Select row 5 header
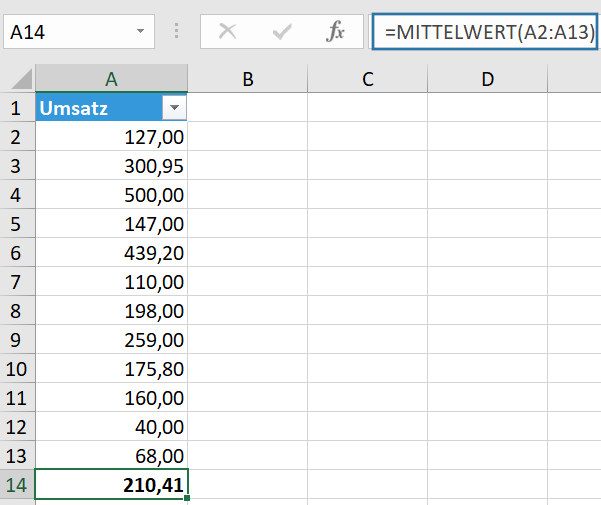 pos(17,223)
